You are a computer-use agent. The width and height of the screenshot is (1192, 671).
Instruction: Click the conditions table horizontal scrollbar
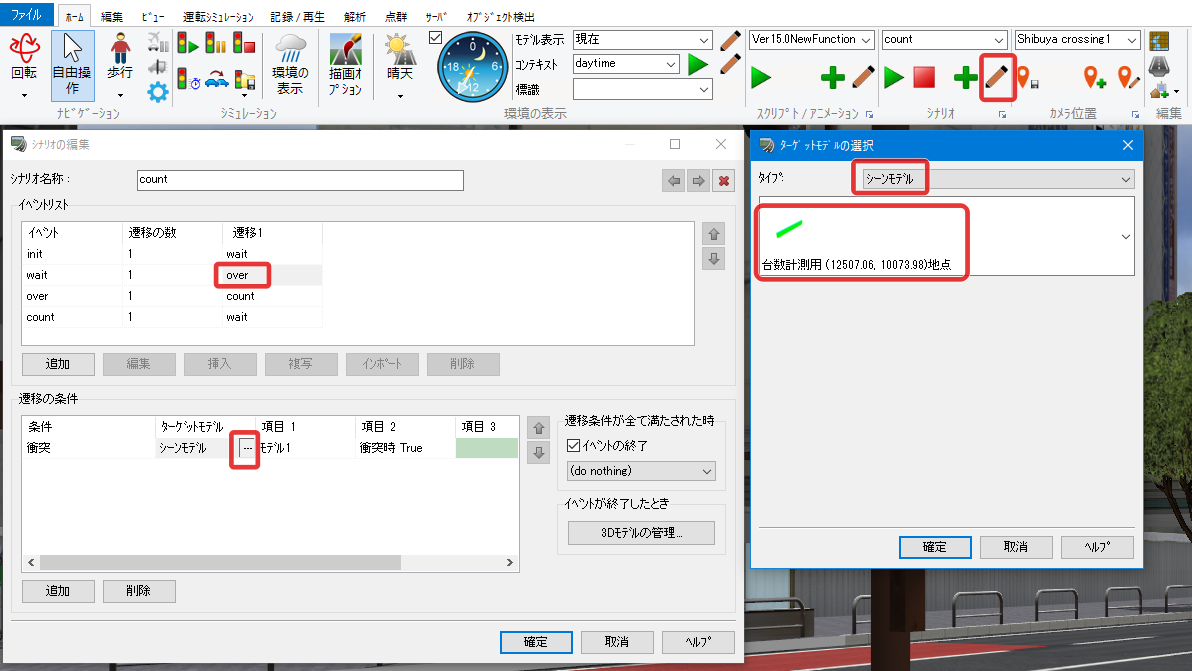pyautogui.click(x=220, y=562)
